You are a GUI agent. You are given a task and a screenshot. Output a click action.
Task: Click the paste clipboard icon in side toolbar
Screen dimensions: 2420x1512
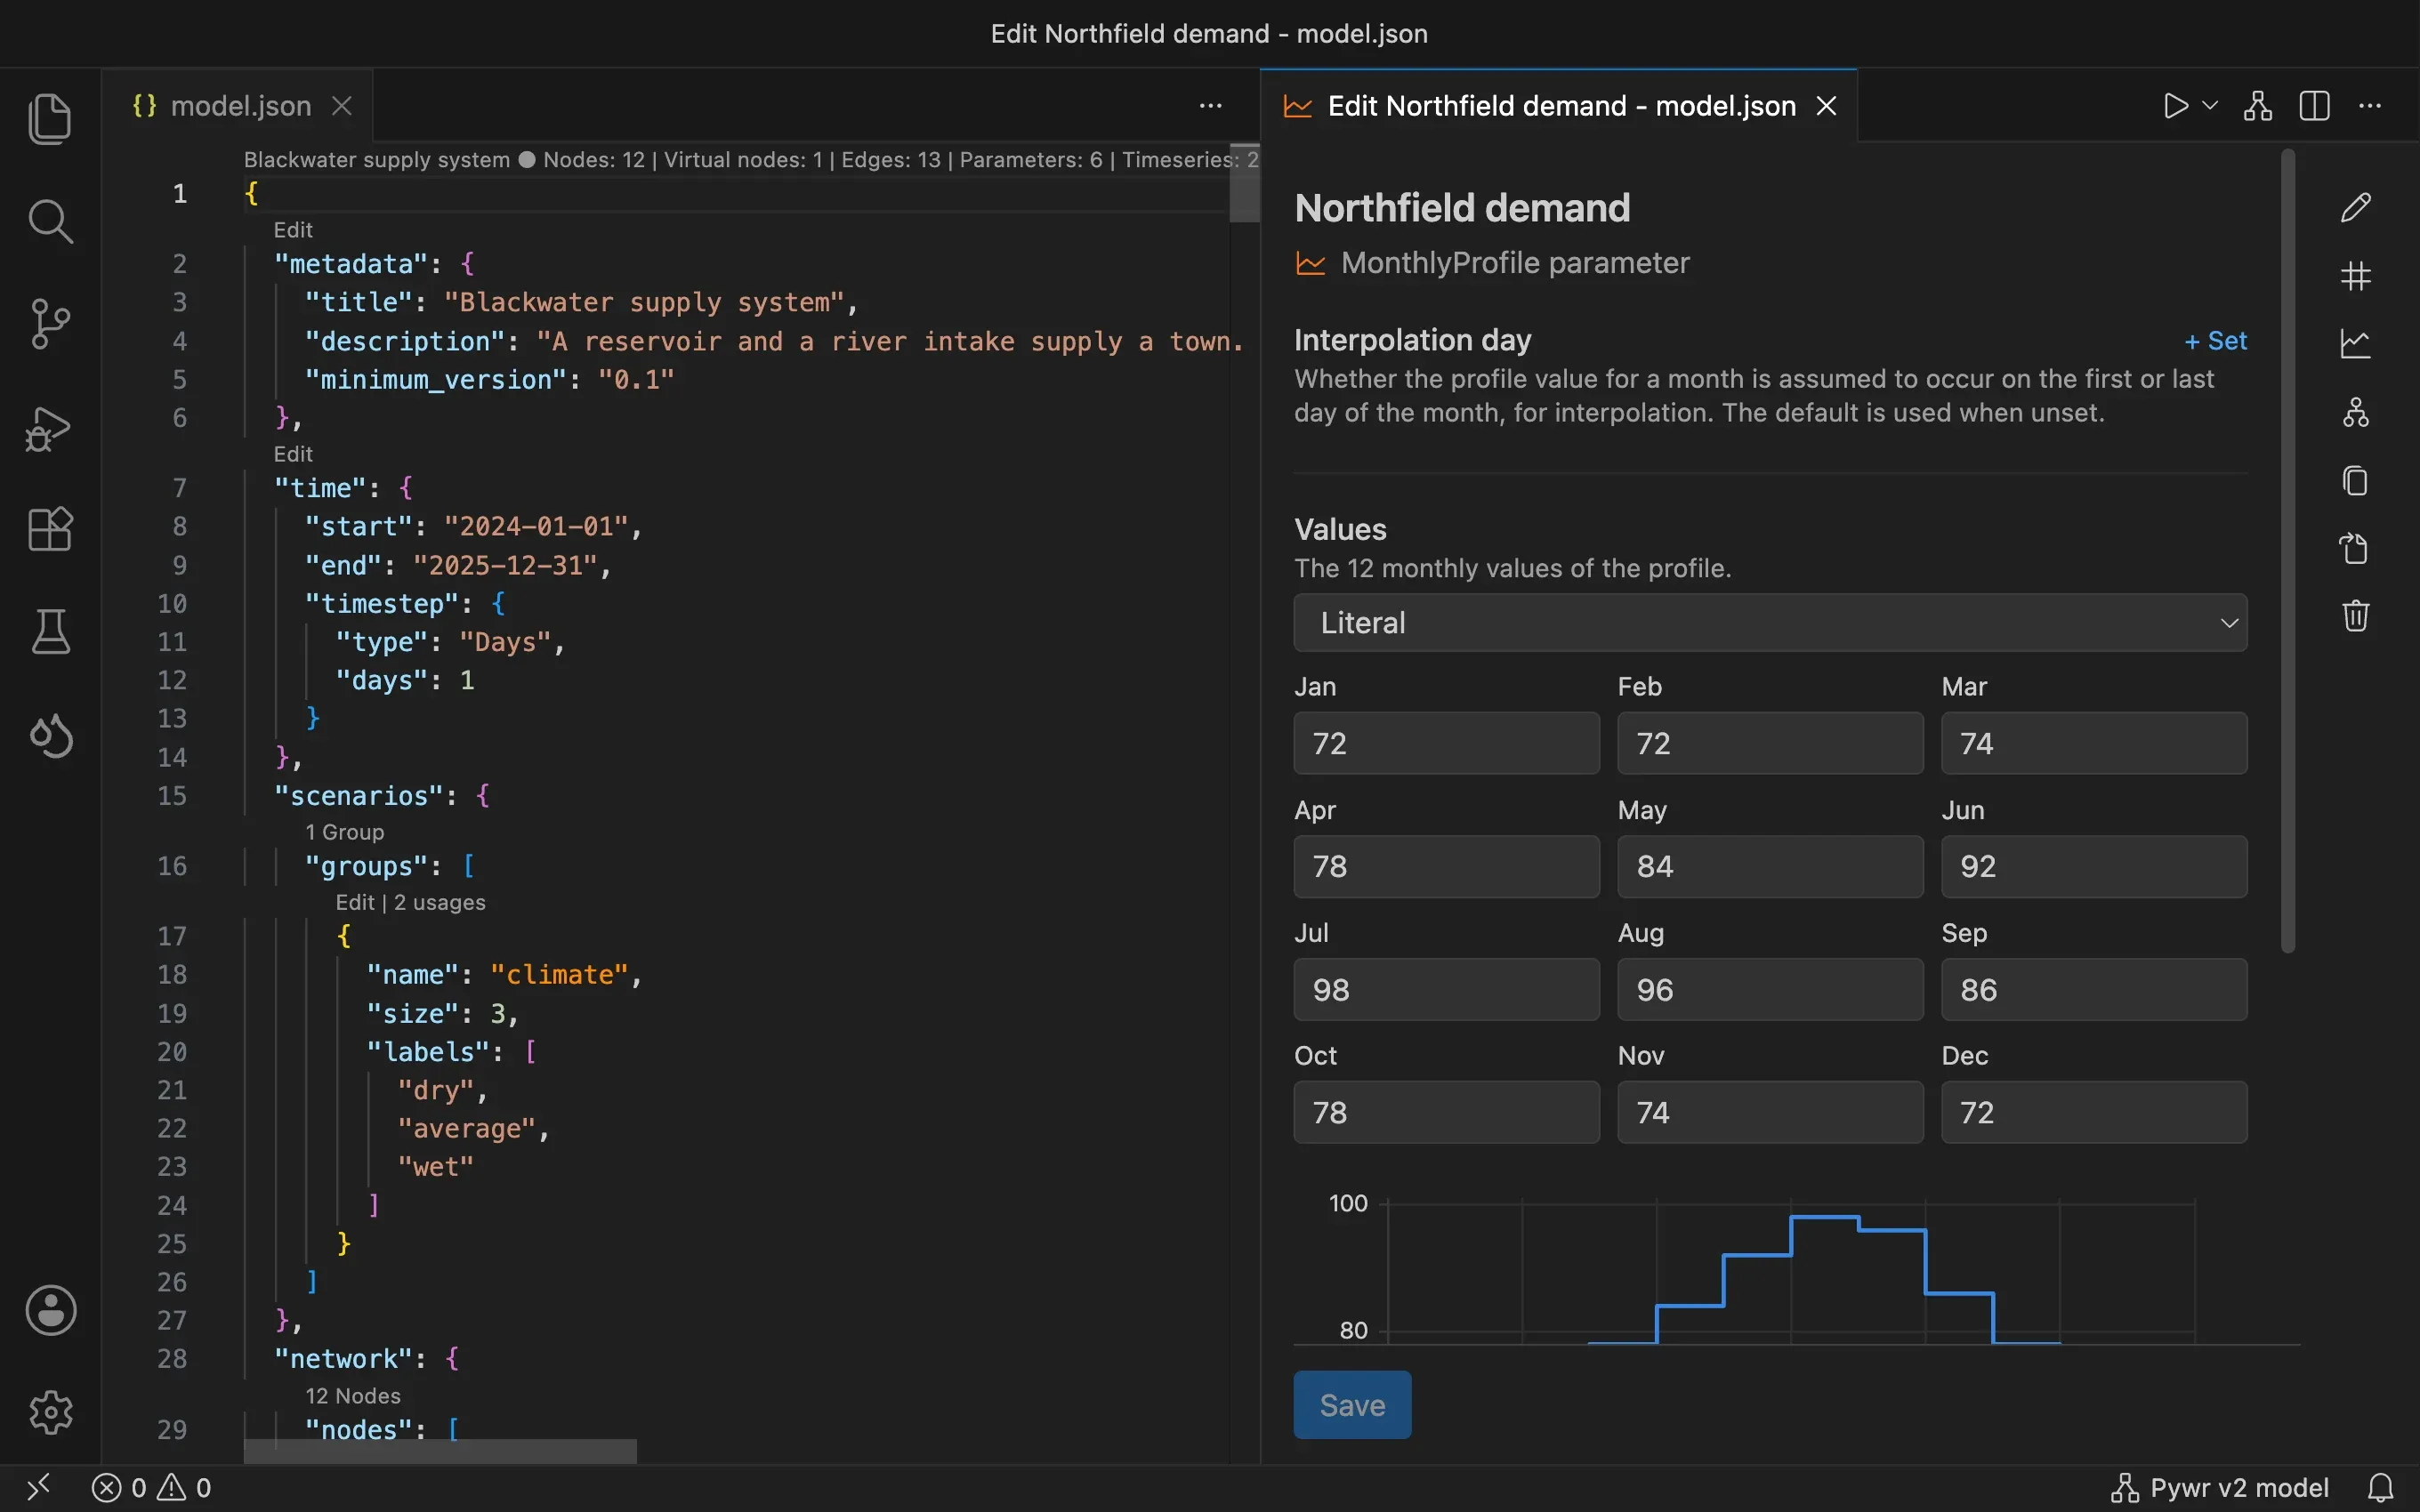(x=2355, y=548)
